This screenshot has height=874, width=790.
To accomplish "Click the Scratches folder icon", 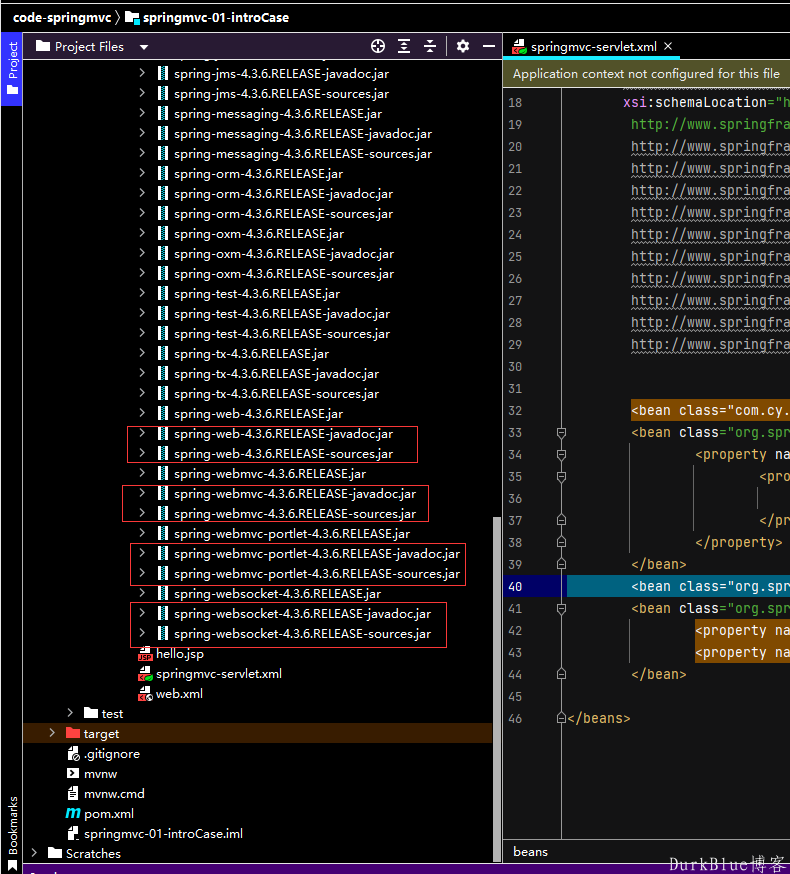I will [x=55, y=853].
